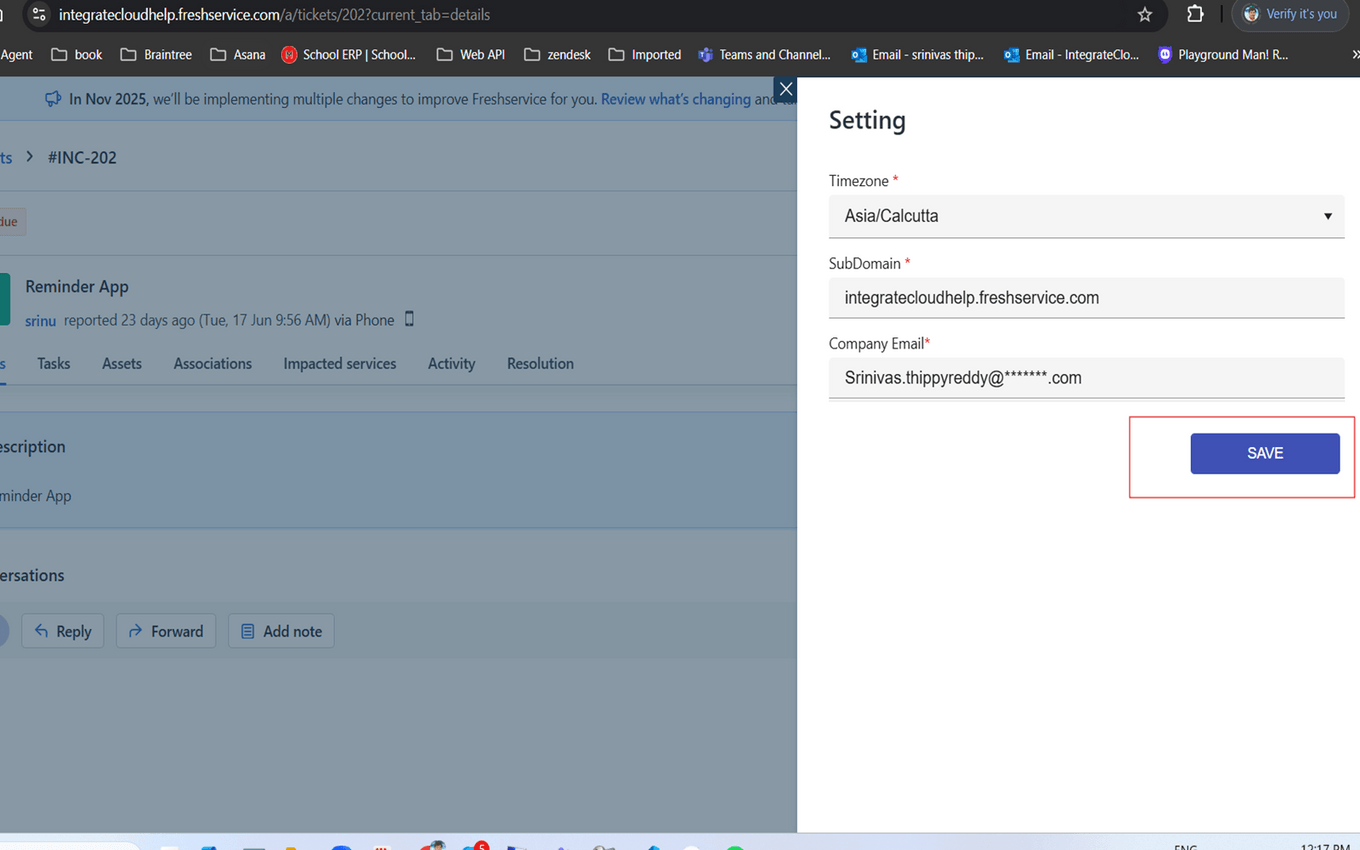Open the Asana bookmarks folder
The width and height of the screenshot is (1360, 850).
pos(238,55)
